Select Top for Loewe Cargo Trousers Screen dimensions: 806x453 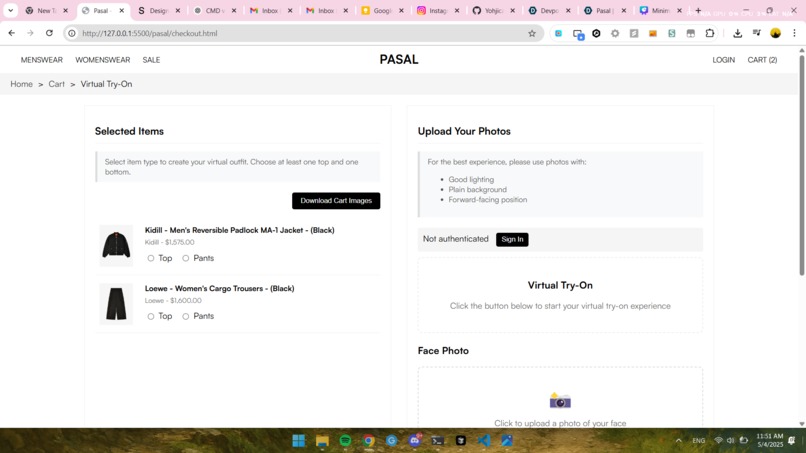pyautogui.click(x=151, y=316)
